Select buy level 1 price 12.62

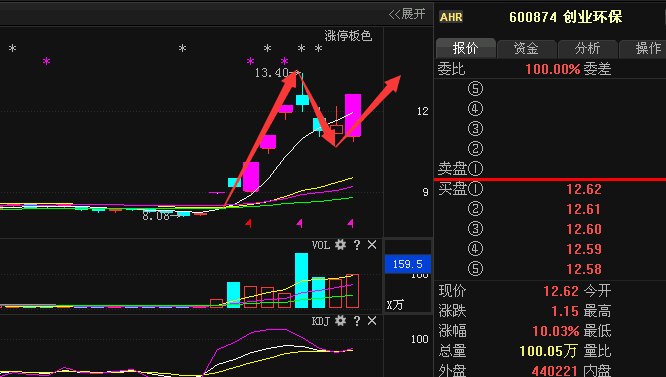tap(584, 189)
